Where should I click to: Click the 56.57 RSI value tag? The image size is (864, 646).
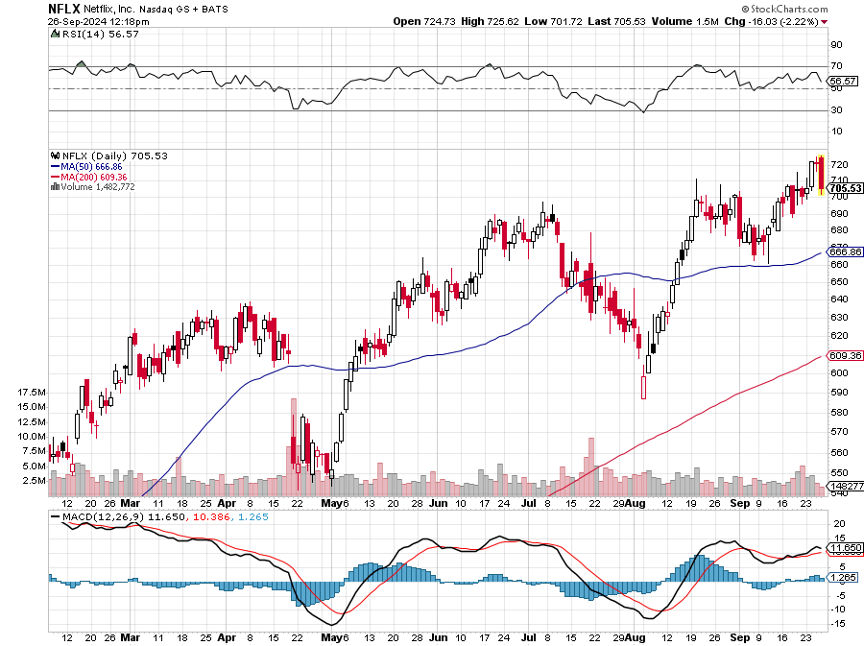point(843,80)
